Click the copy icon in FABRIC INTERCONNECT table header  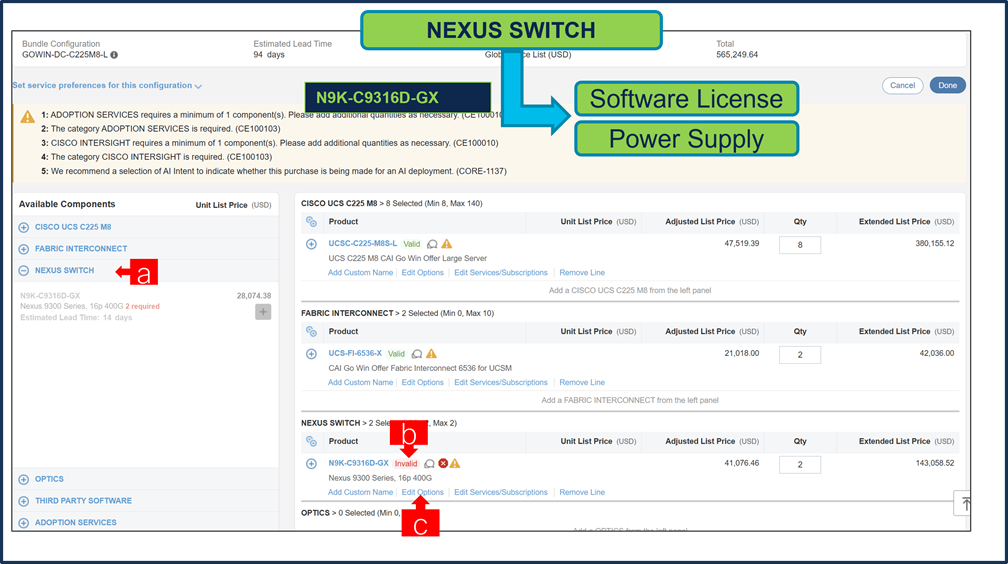coord(311,332)
